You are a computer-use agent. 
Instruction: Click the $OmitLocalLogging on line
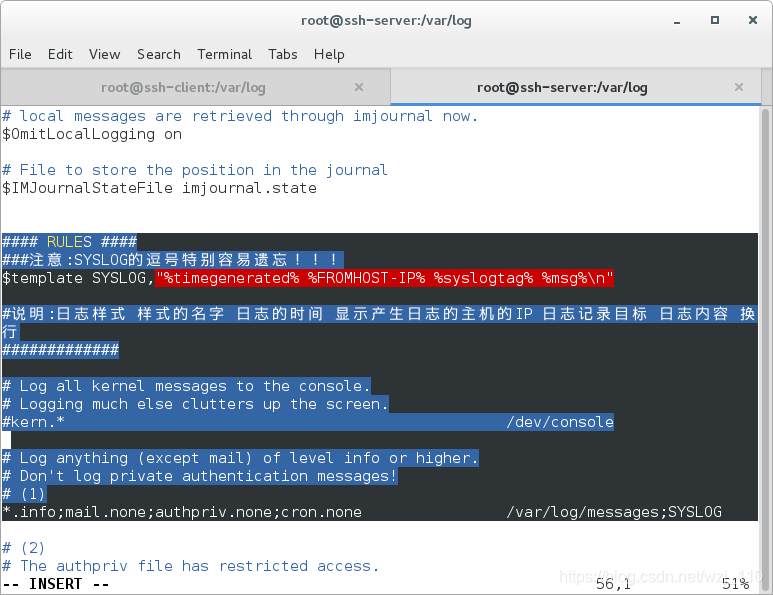tap(92, 134)
